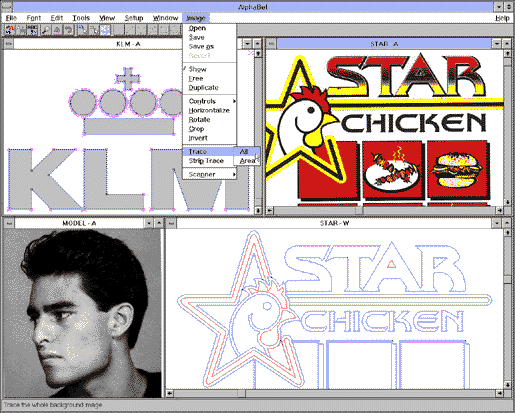Select the magnifier zoom tool in toolbar
The image size is (515, 413).
46,30
